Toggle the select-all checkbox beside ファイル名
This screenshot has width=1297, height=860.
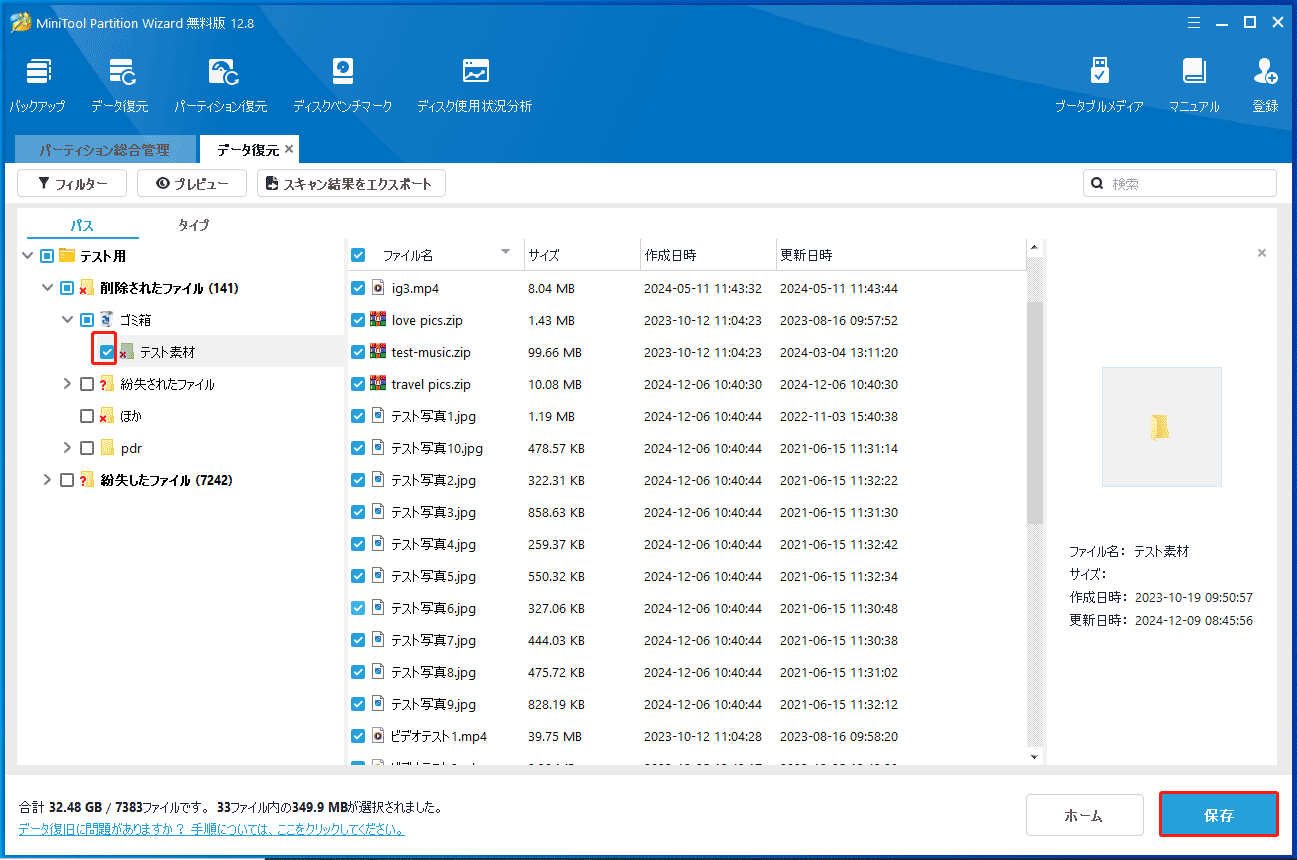coord(358,256)
